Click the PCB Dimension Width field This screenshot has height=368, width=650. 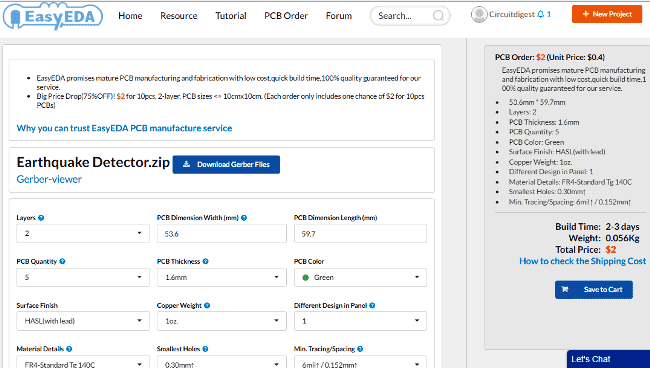point(221,234)
